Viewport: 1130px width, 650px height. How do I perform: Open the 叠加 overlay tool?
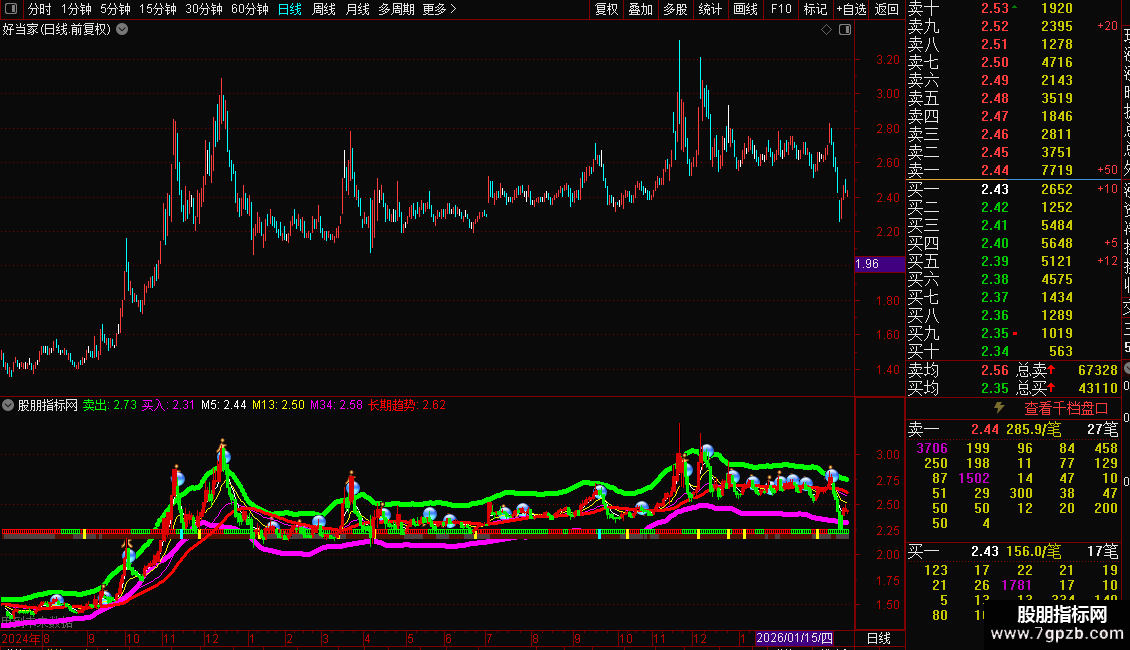point(640,9)
